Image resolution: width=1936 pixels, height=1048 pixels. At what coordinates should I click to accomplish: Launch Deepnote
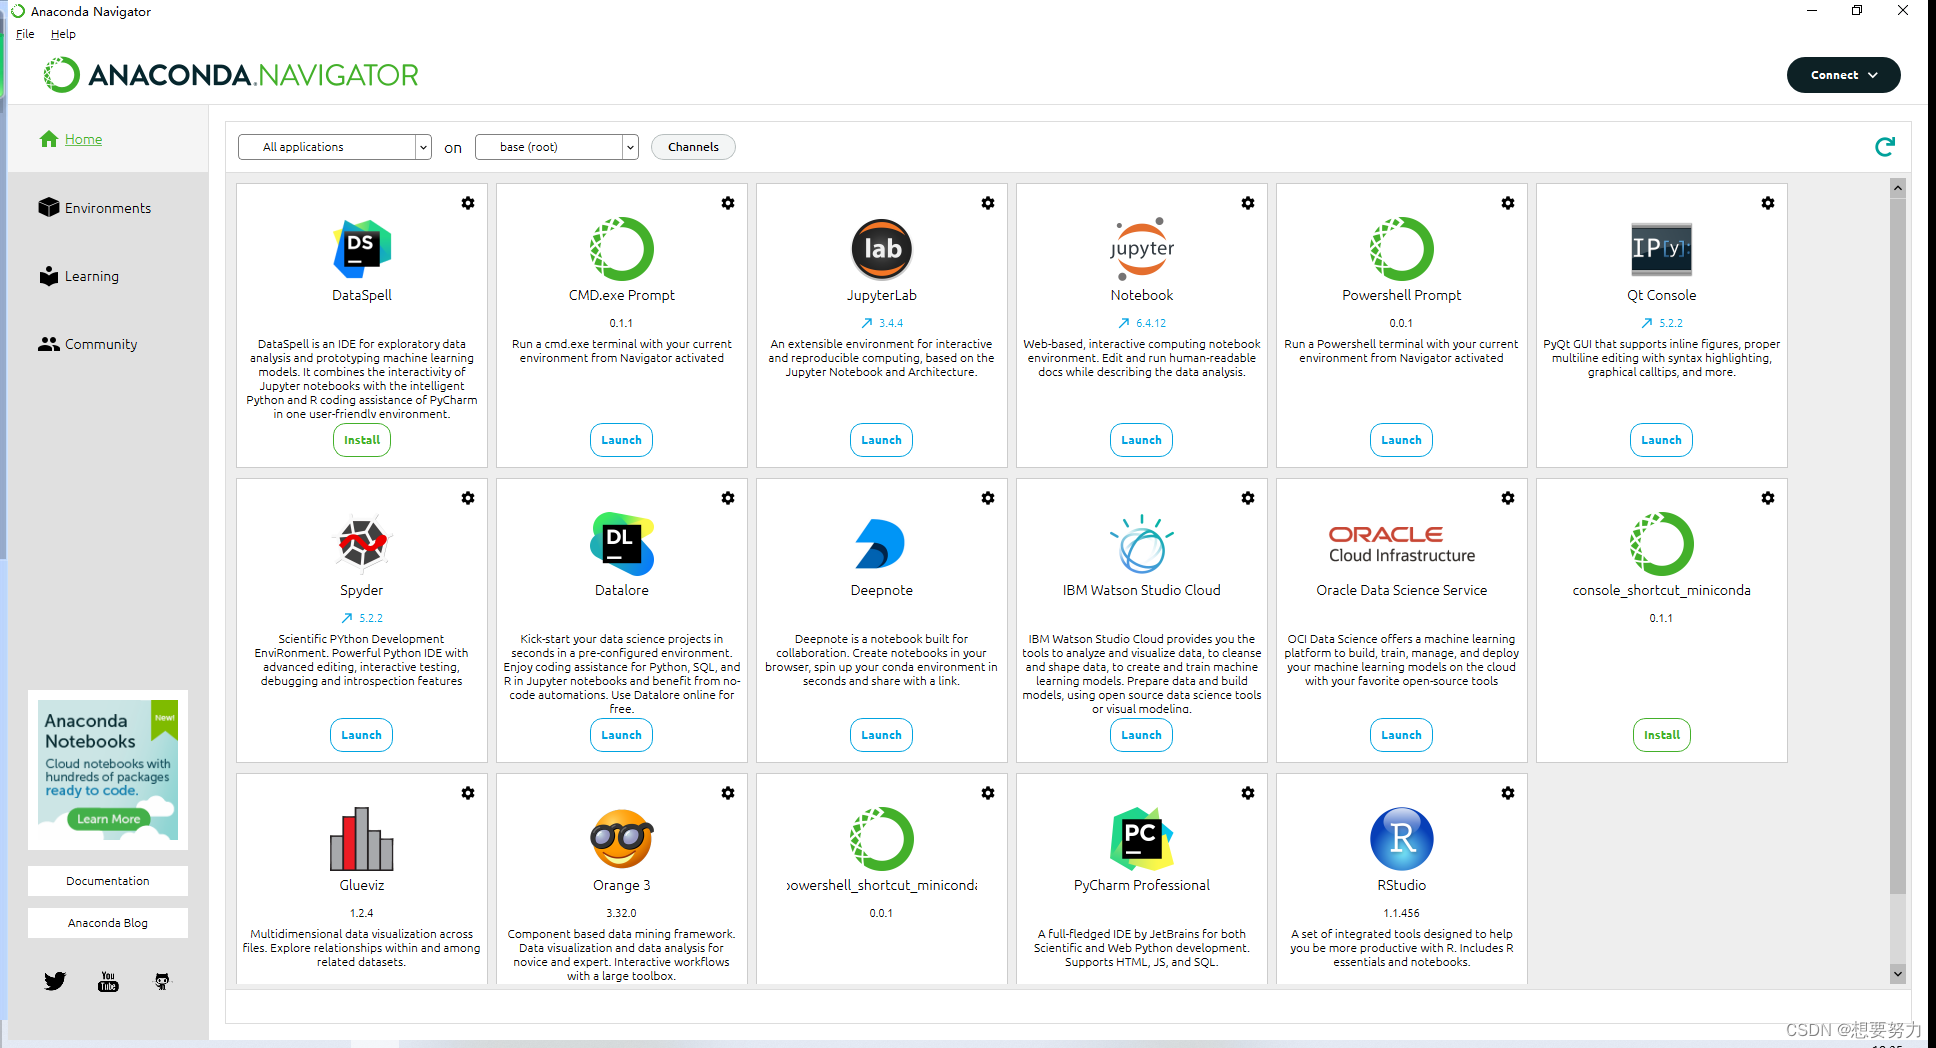(882, 735)
